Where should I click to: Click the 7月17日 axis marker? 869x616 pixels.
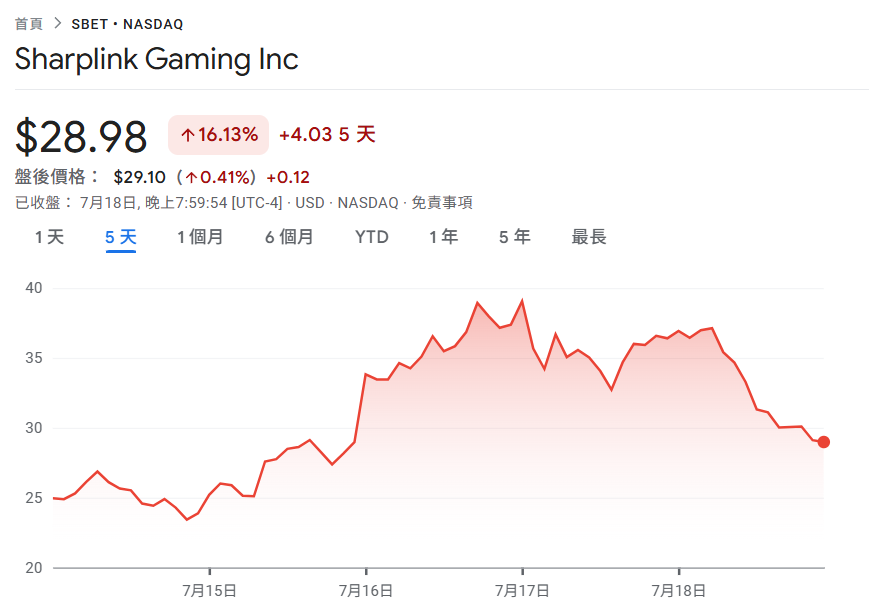pyautogui.click(x=522, y=590)
